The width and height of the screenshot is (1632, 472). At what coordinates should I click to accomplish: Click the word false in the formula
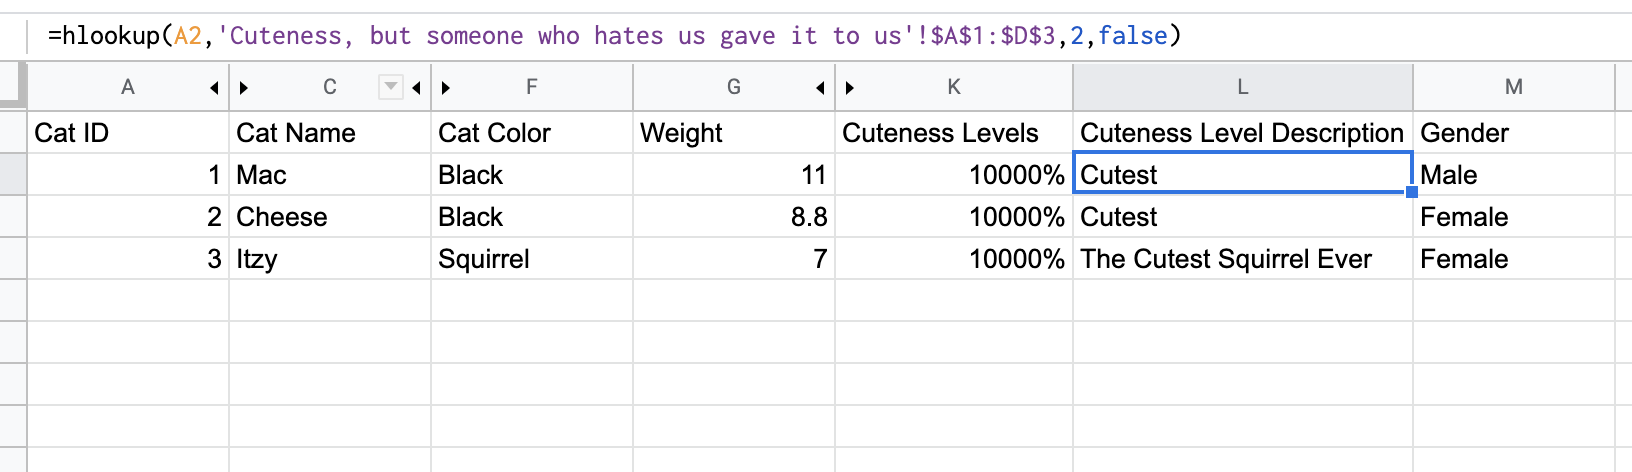[1133, 36]
